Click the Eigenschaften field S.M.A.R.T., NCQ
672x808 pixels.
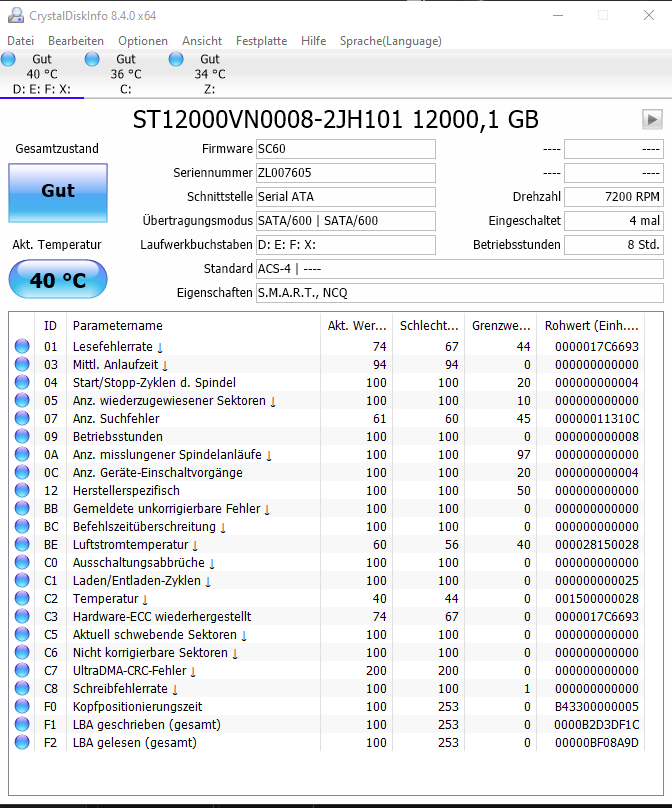[x=460, y=293]
